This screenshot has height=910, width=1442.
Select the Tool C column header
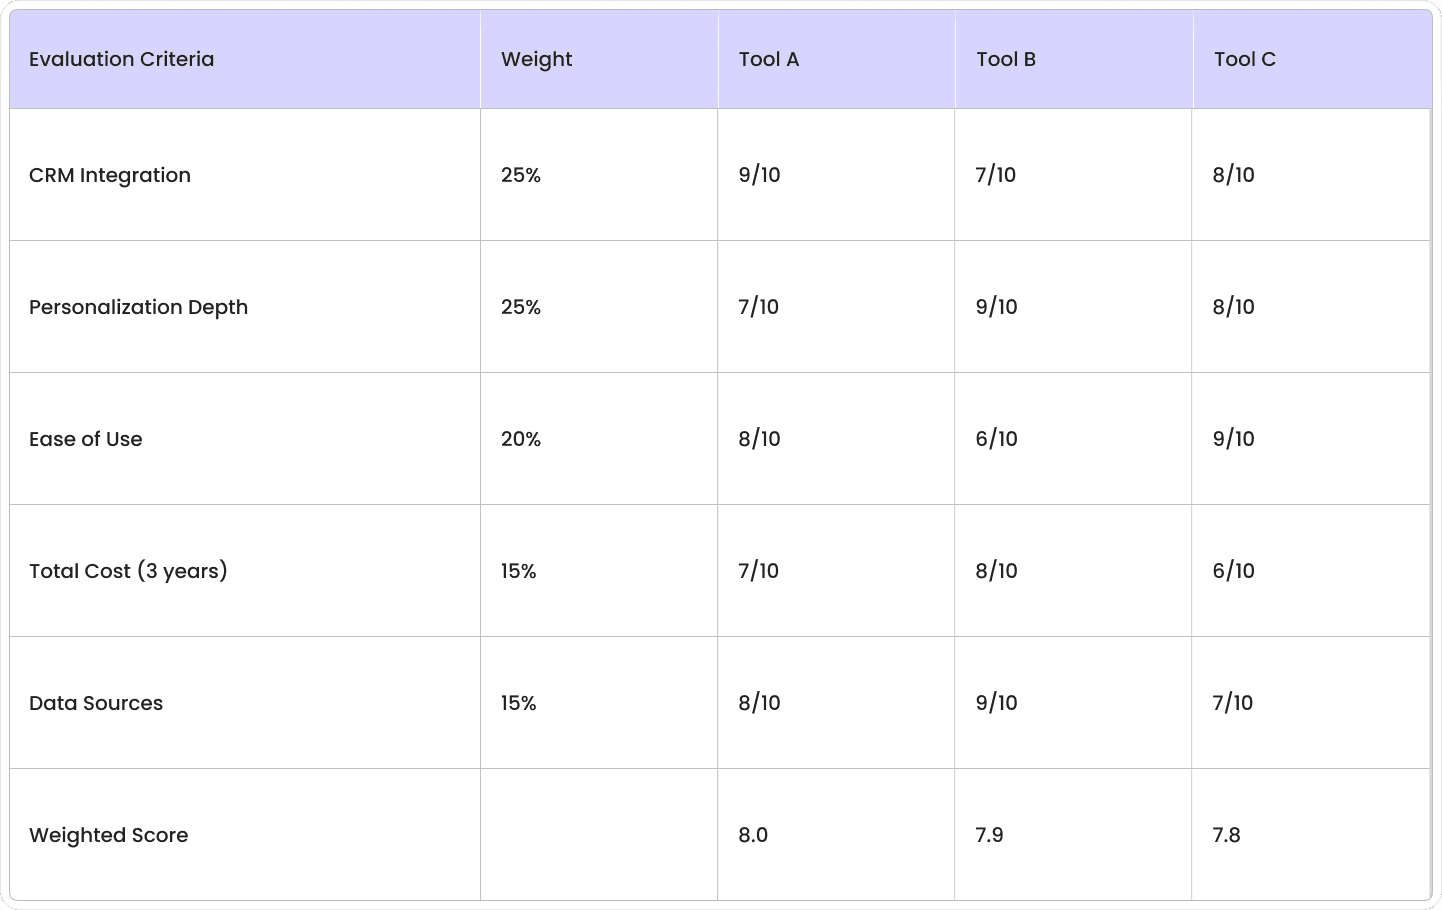pos(1312,59)
